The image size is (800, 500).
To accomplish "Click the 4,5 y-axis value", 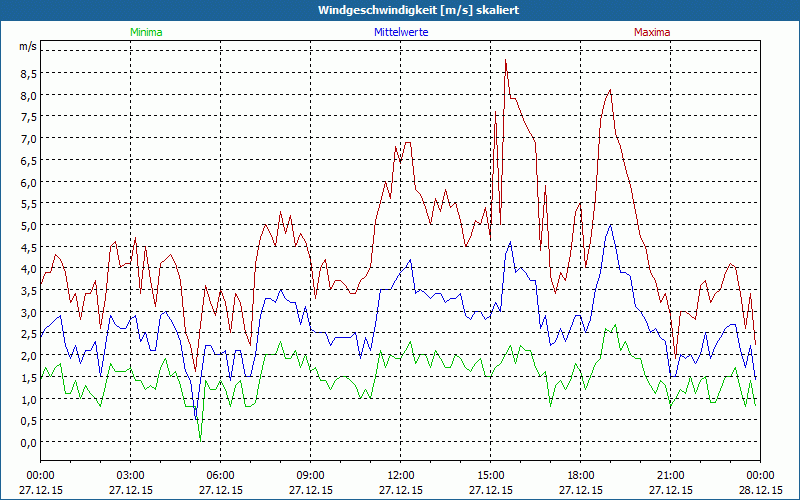I will click(x=29, y=247).
